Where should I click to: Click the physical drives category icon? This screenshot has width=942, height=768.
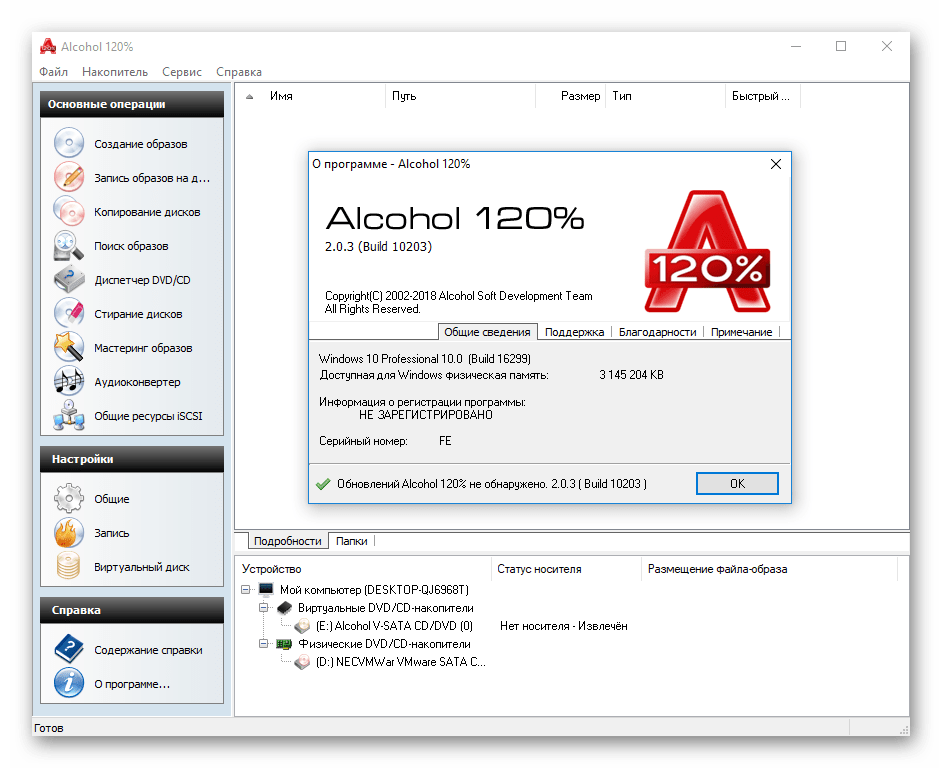tap(284, 644)
